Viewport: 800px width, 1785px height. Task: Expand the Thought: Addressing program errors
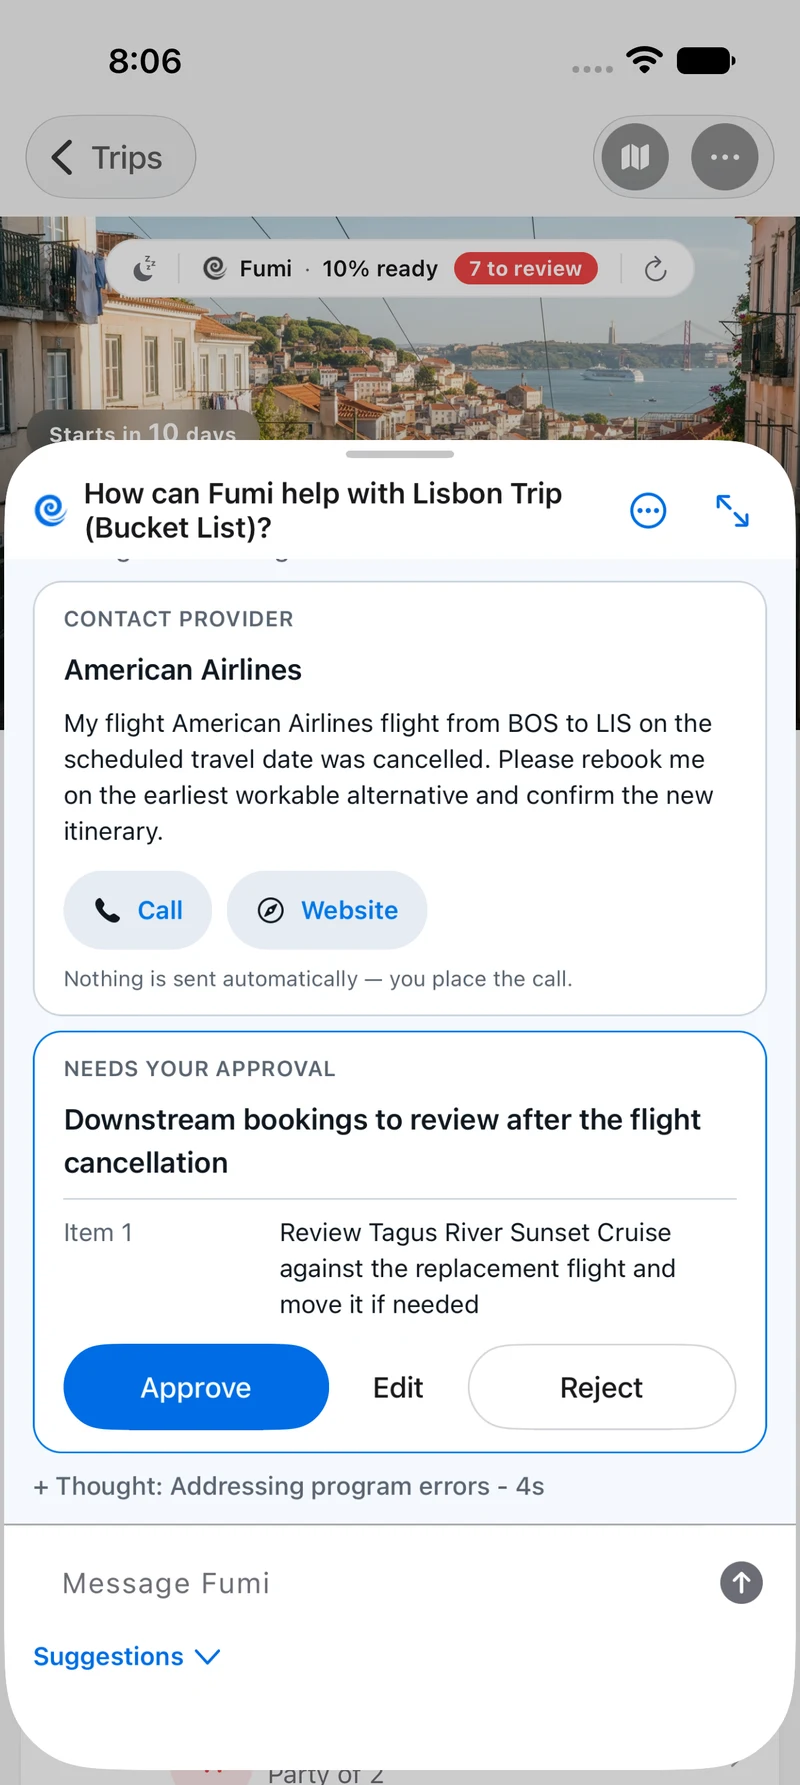(289, 1486)
